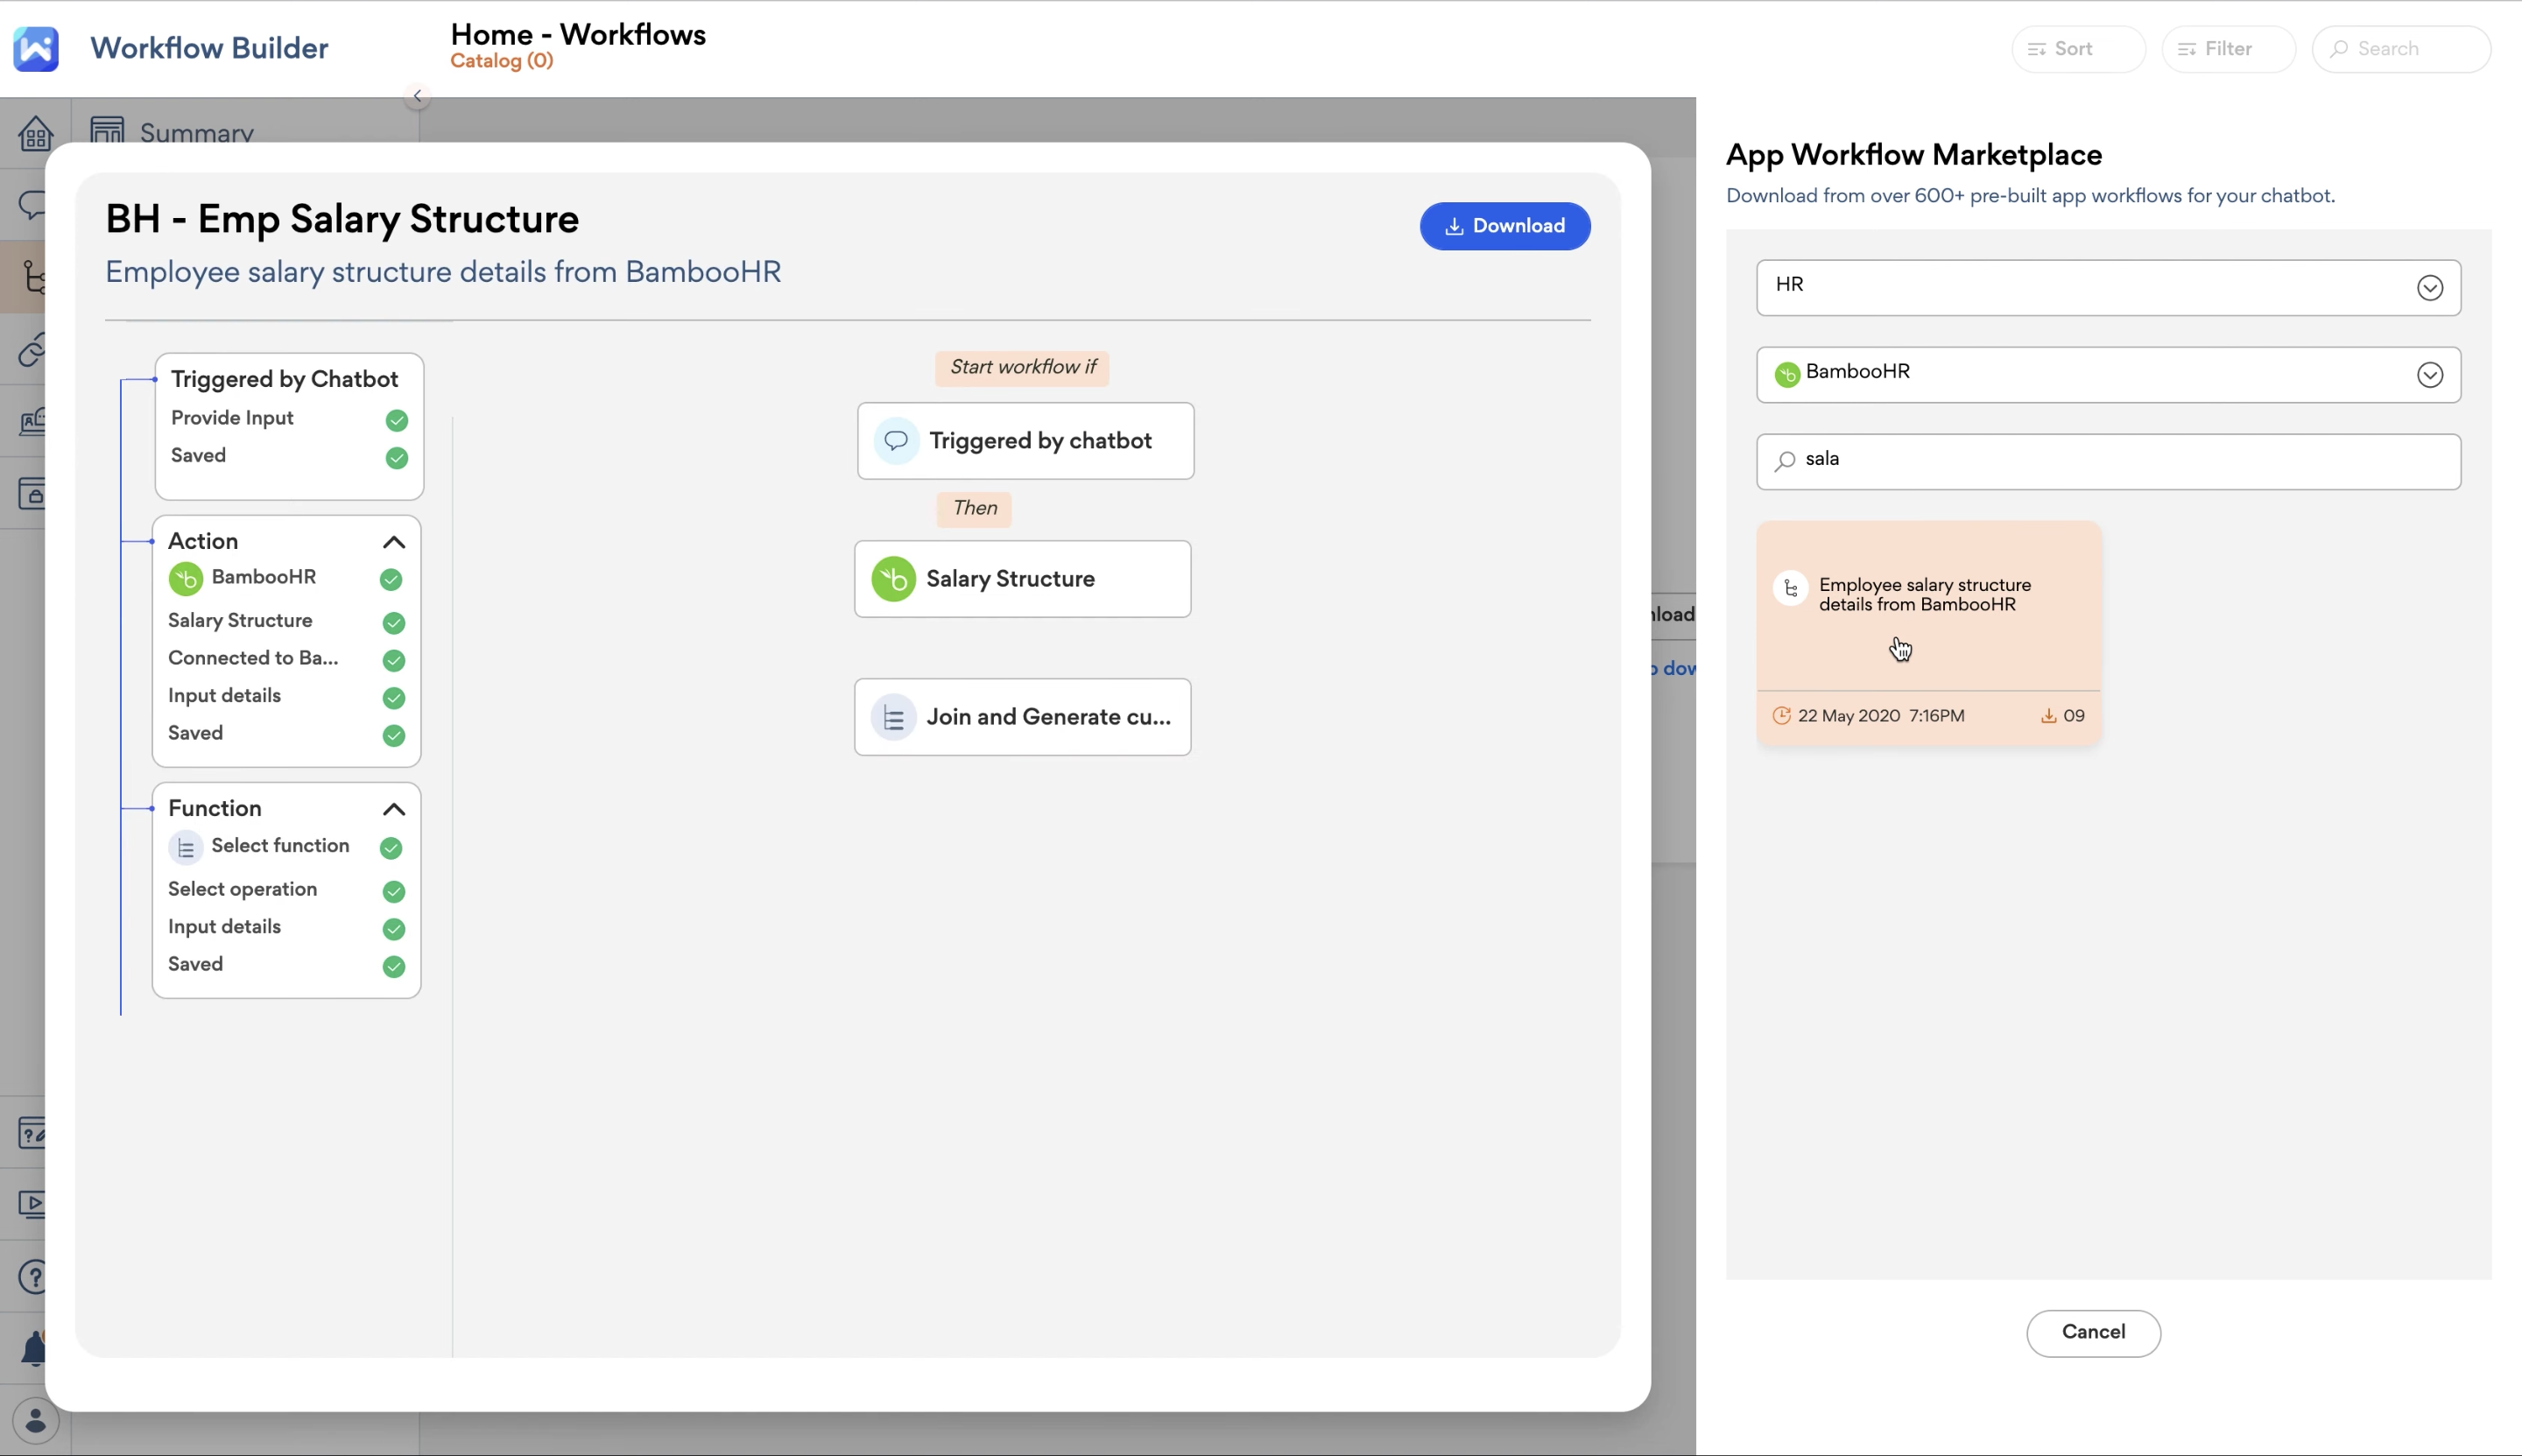Click green check beside Salary Structure step

pos(393,623)
